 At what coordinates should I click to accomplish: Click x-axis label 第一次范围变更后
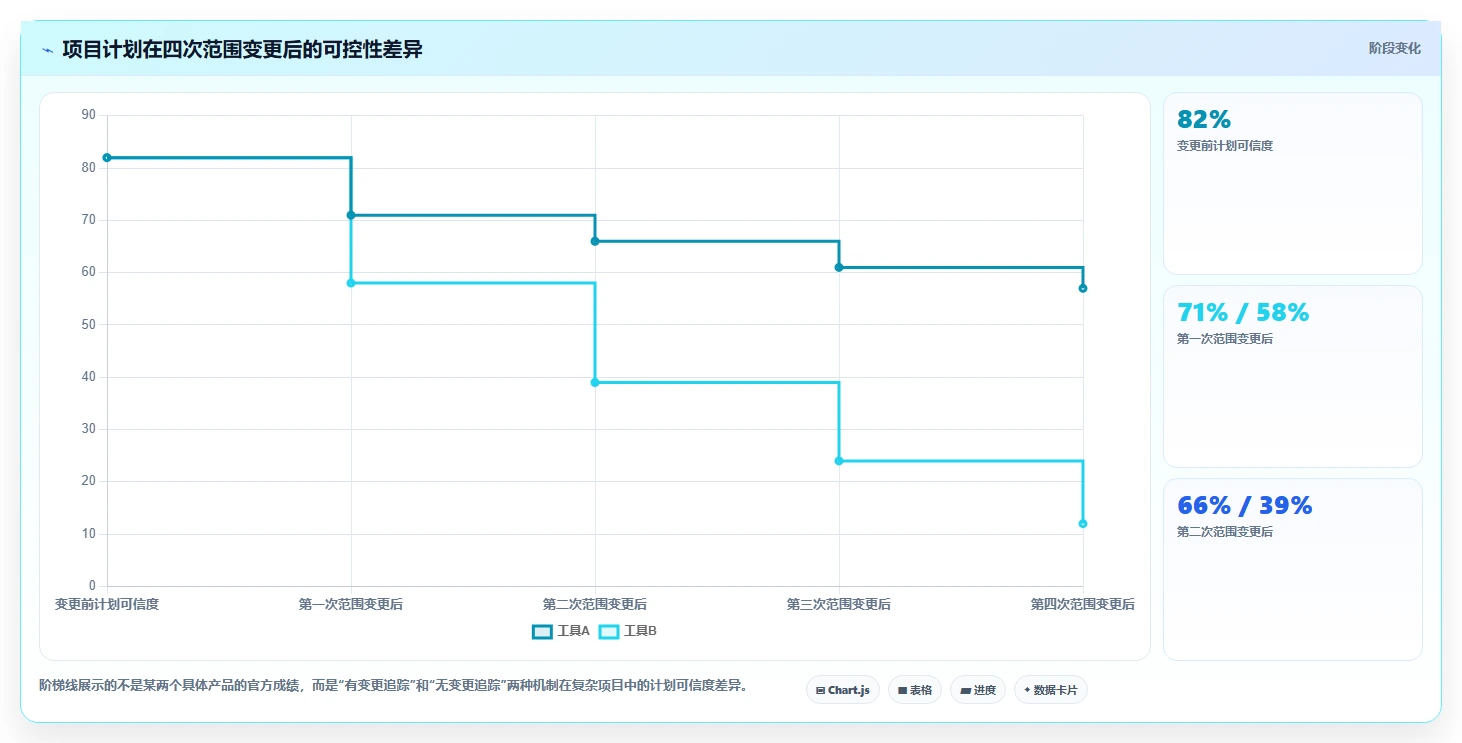pos(351,604)
